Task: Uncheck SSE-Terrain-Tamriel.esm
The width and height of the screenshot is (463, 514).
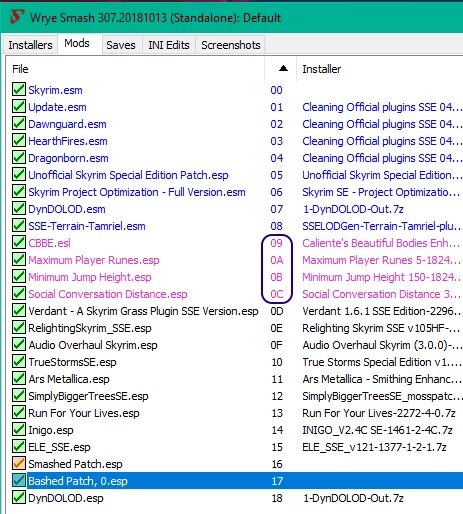Action: [19, 226]
